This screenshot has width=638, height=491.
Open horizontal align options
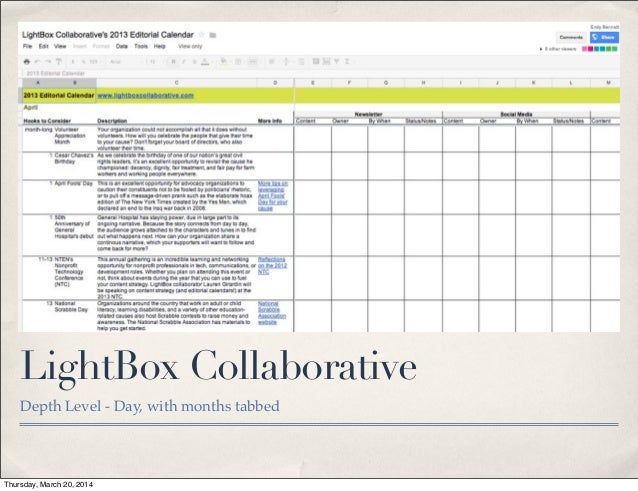[271, 61]
